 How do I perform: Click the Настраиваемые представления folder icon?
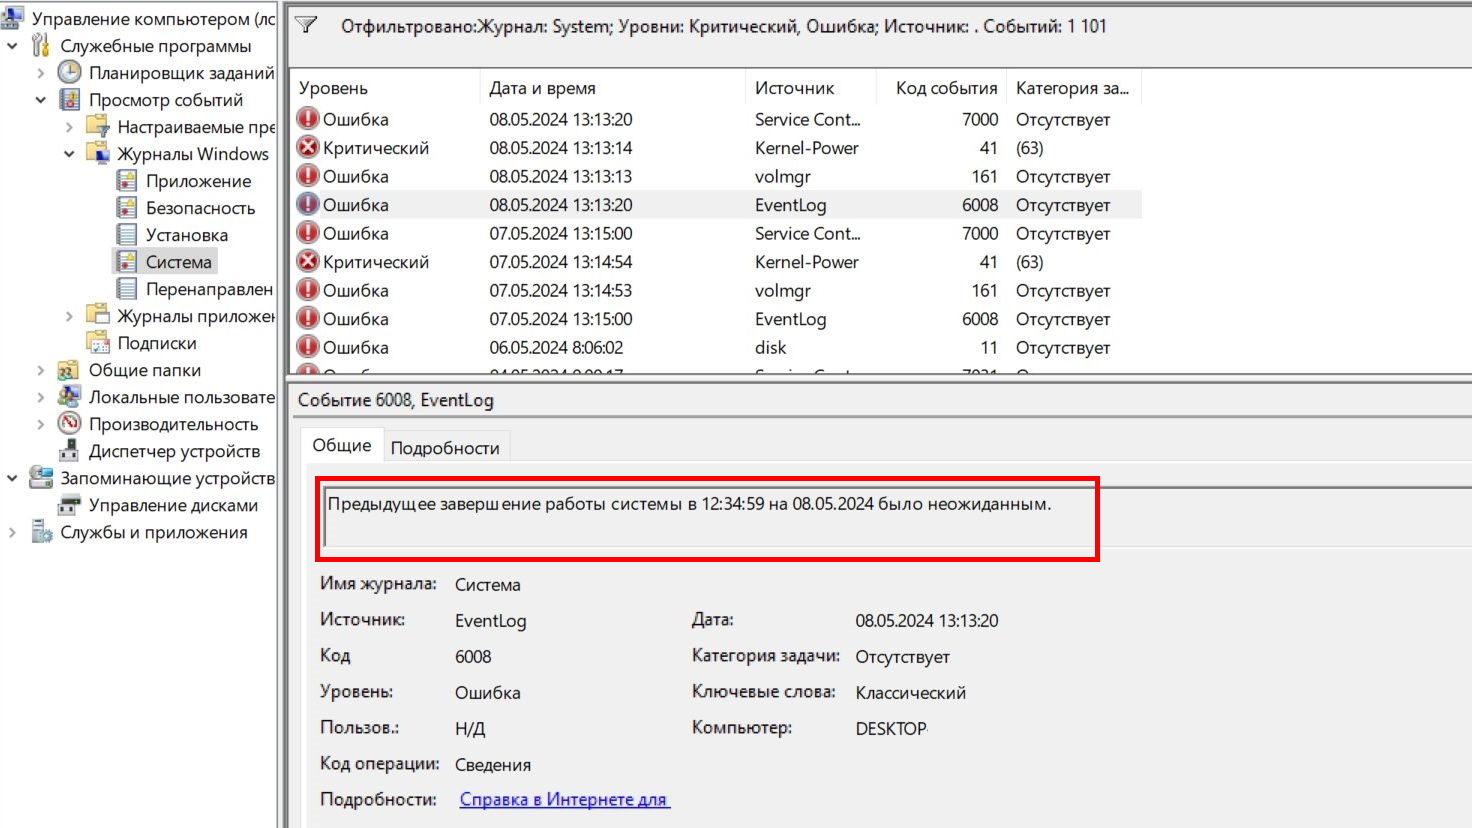98,126
